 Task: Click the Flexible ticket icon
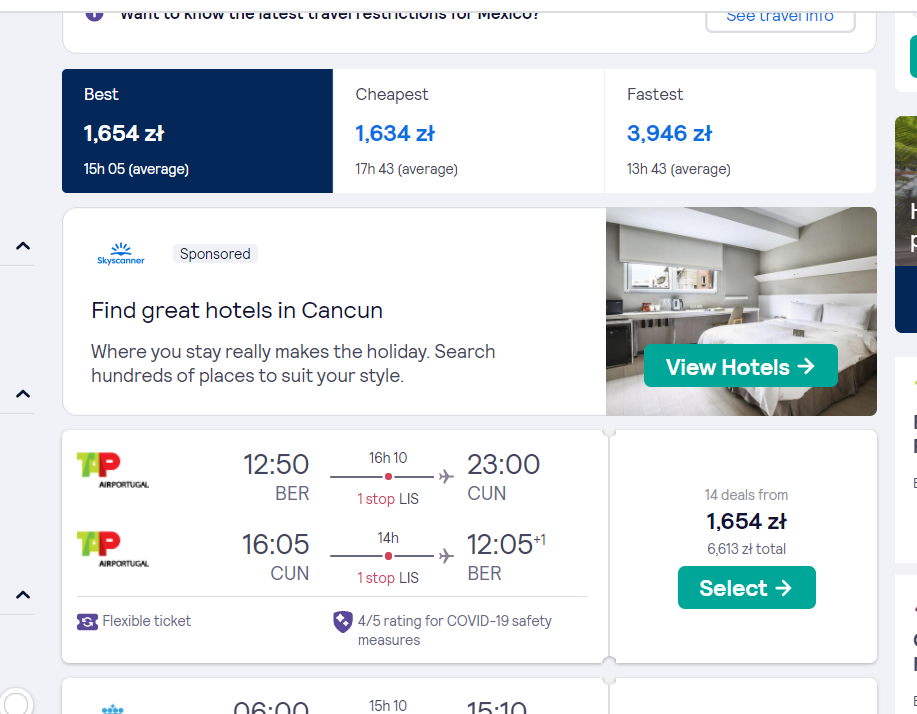[87, 622]
